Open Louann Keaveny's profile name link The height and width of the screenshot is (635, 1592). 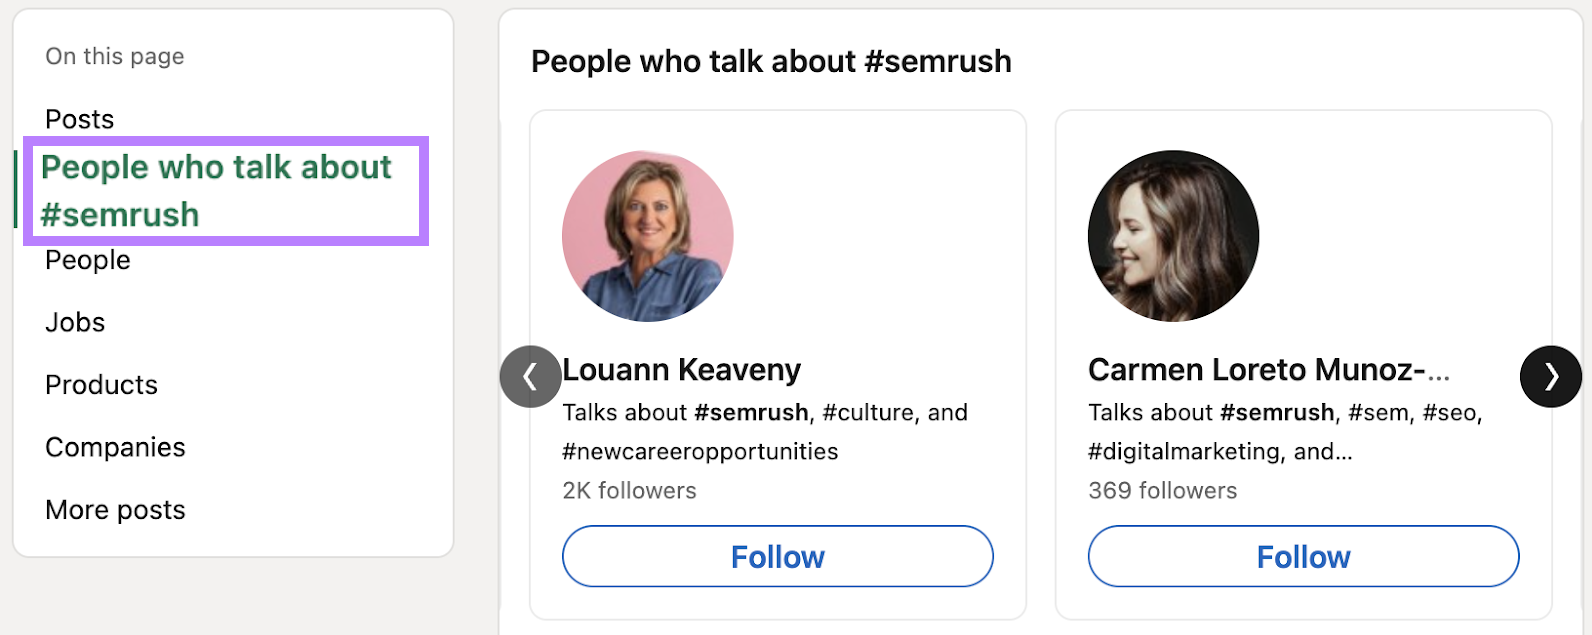[682, 369]
